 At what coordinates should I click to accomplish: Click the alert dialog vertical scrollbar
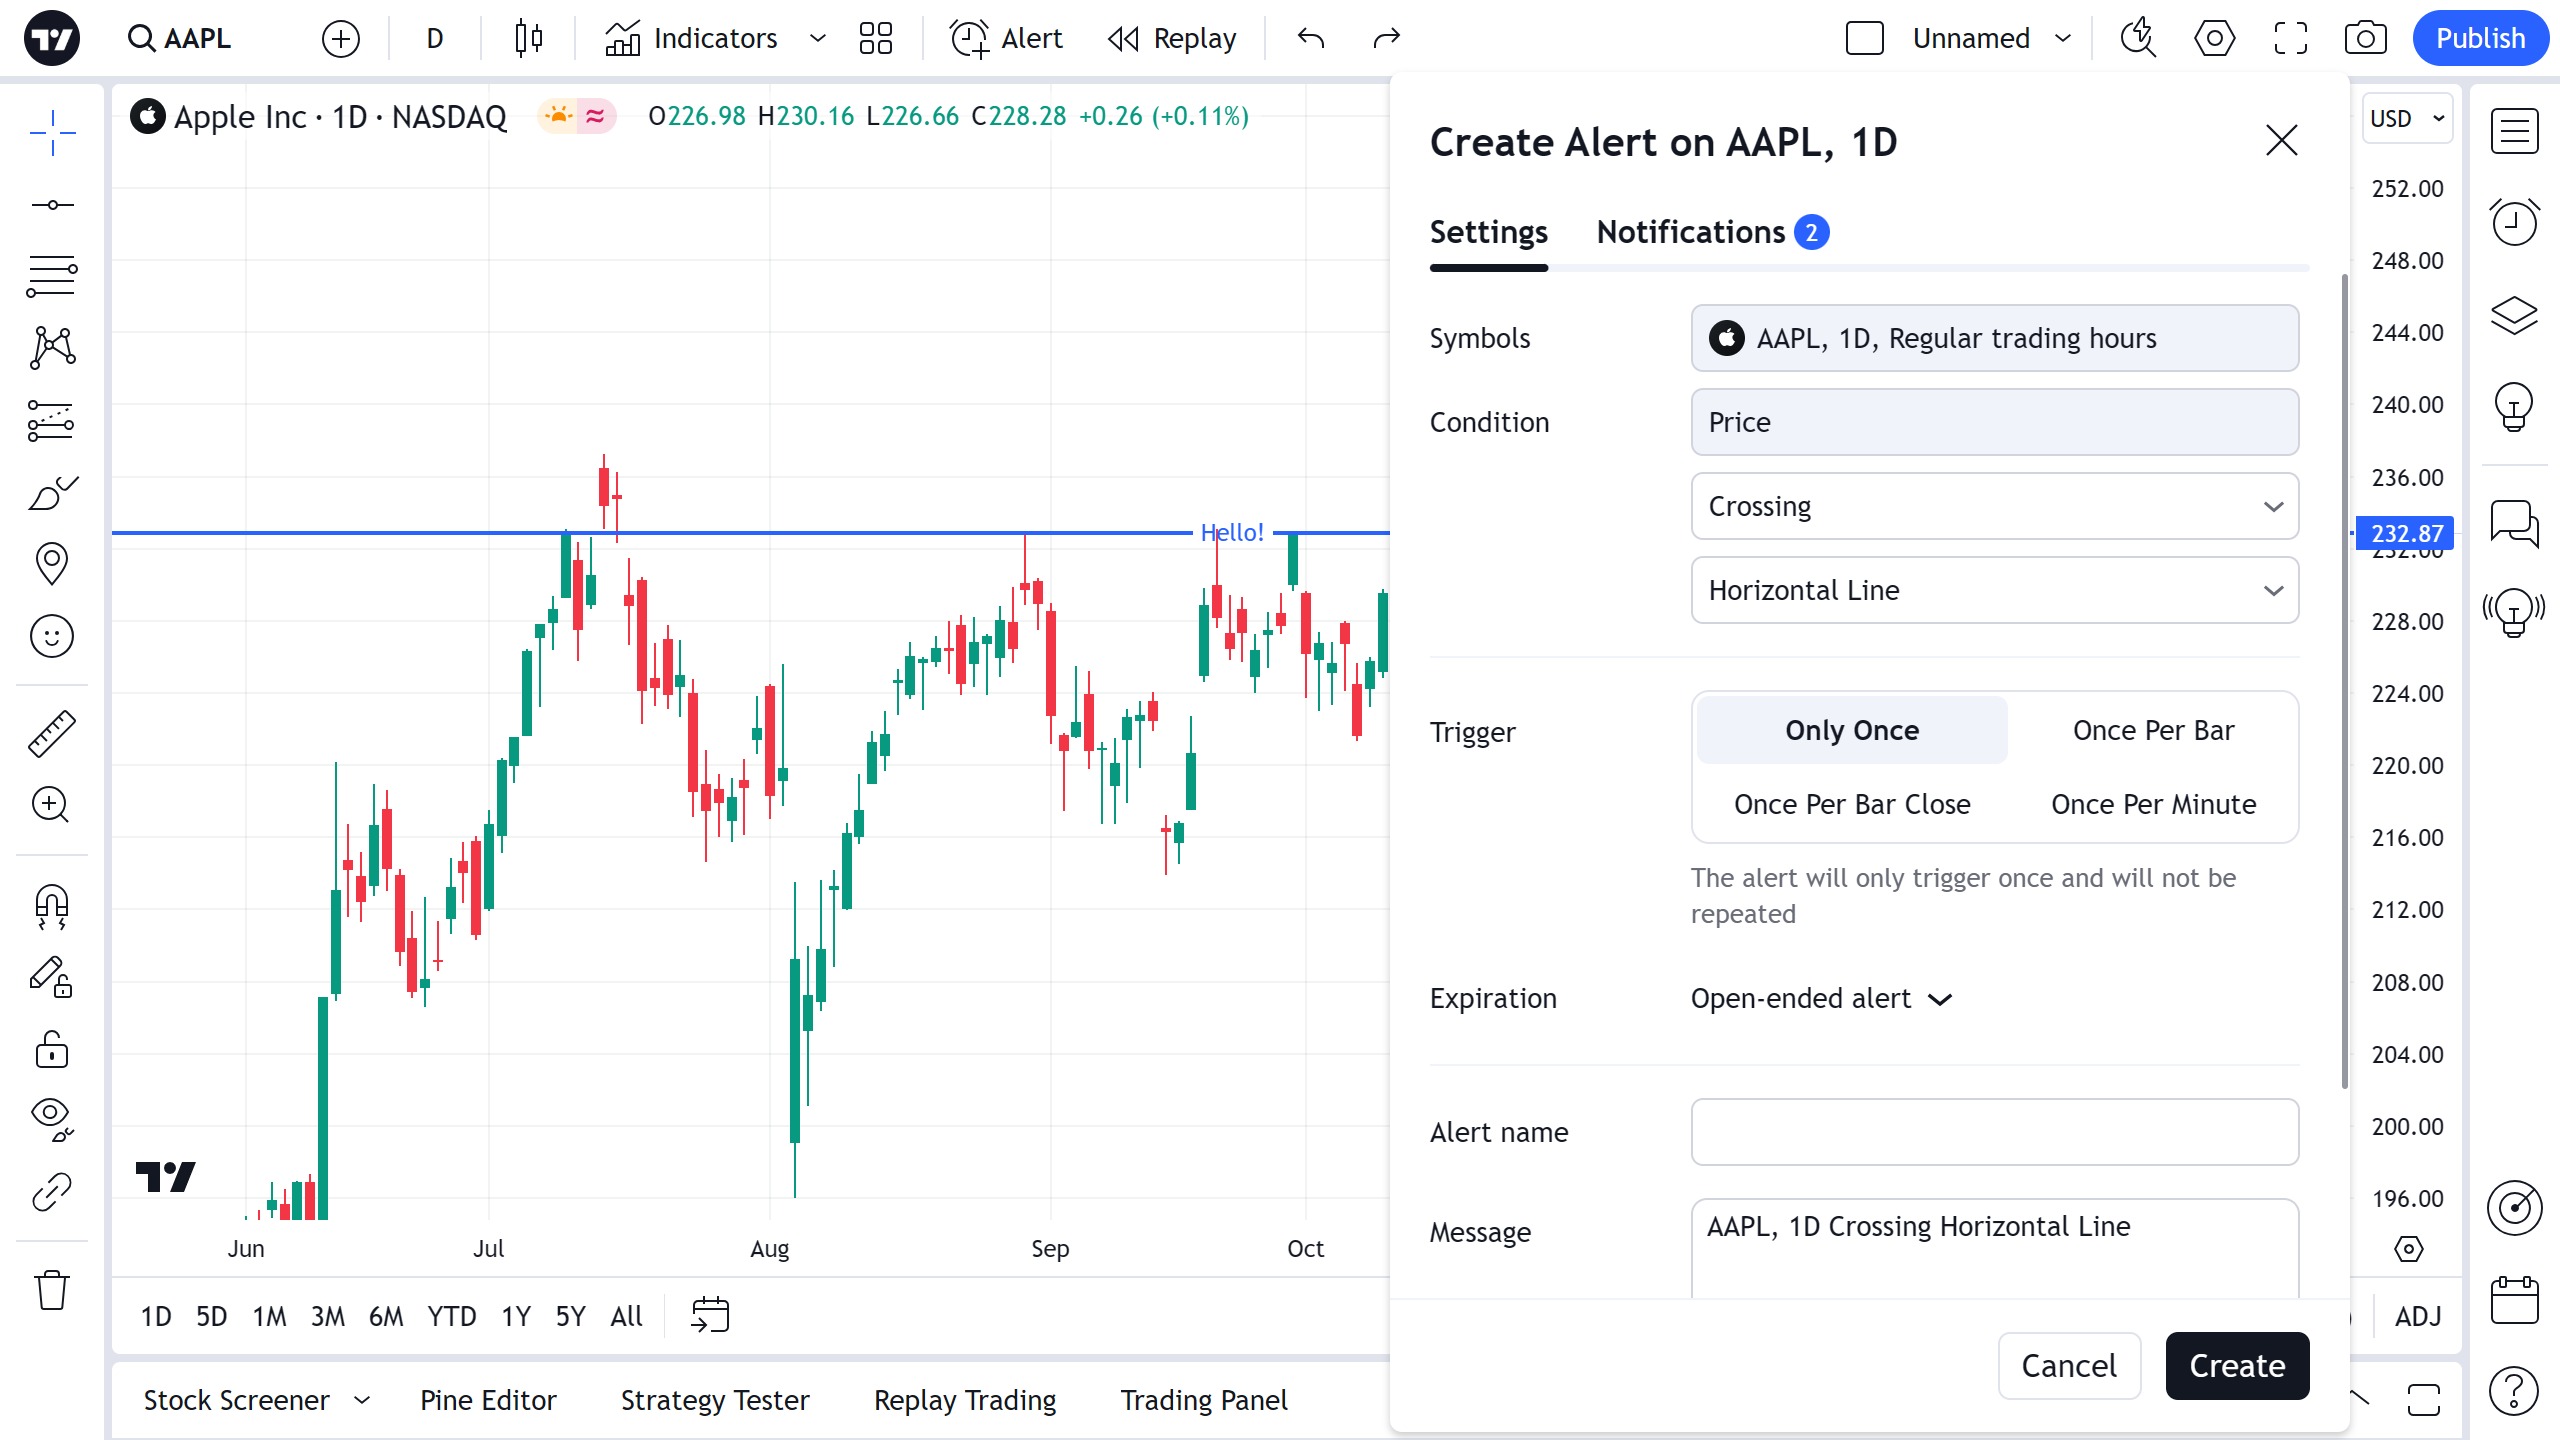2344,680
